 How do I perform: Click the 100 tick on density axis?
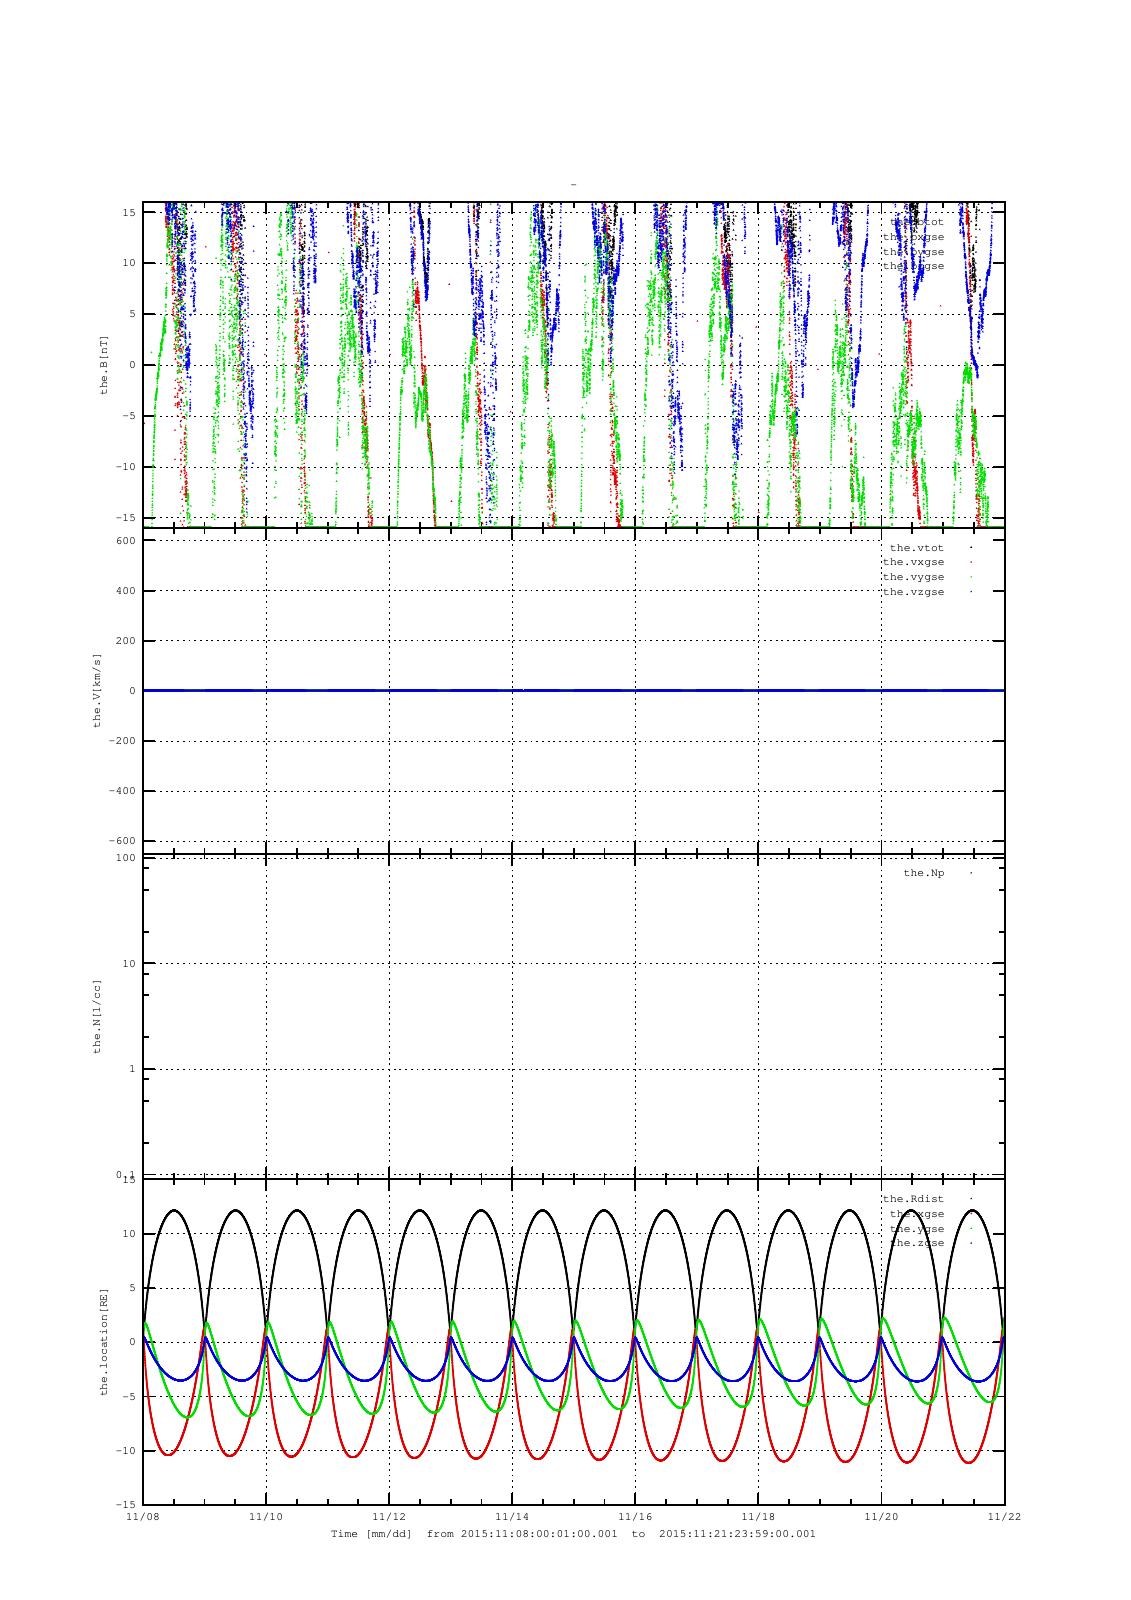coord(125,858)
